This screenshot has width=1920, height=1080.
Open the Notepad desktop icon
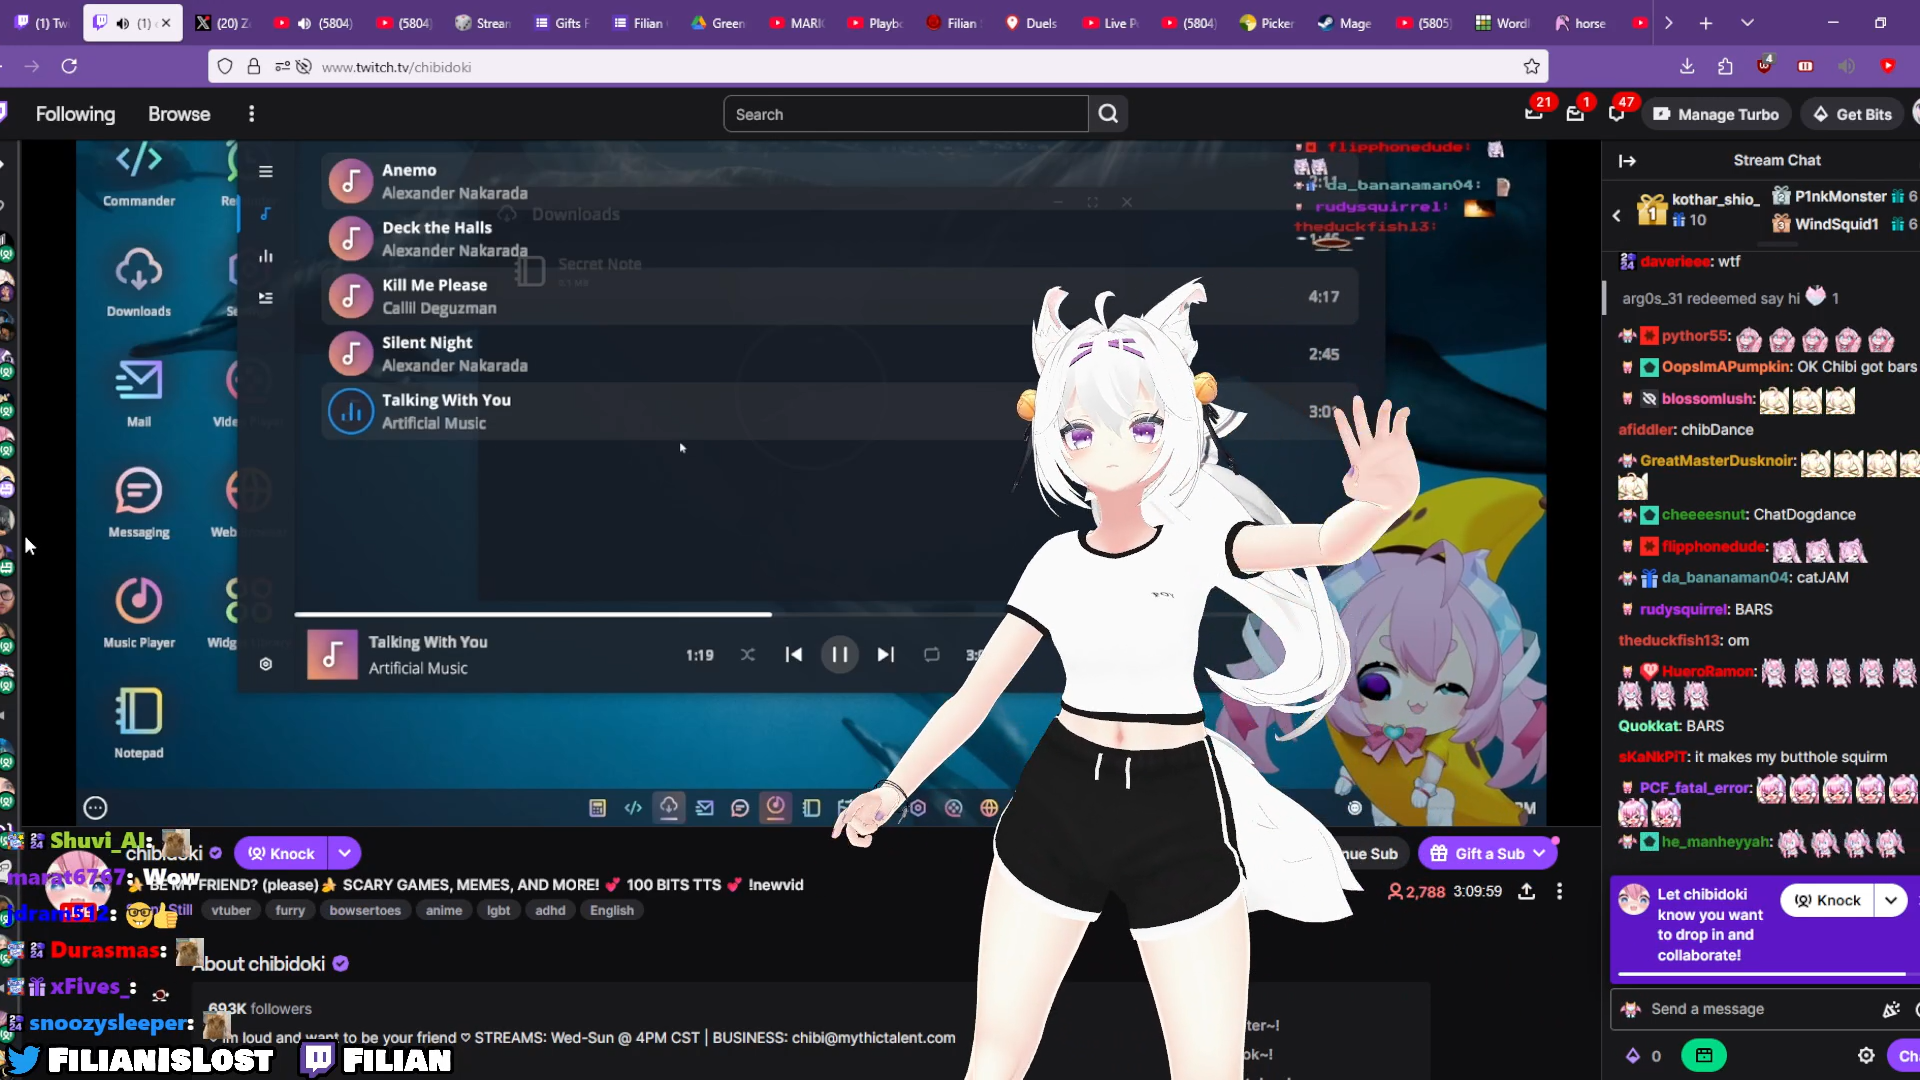click(139, 722)
